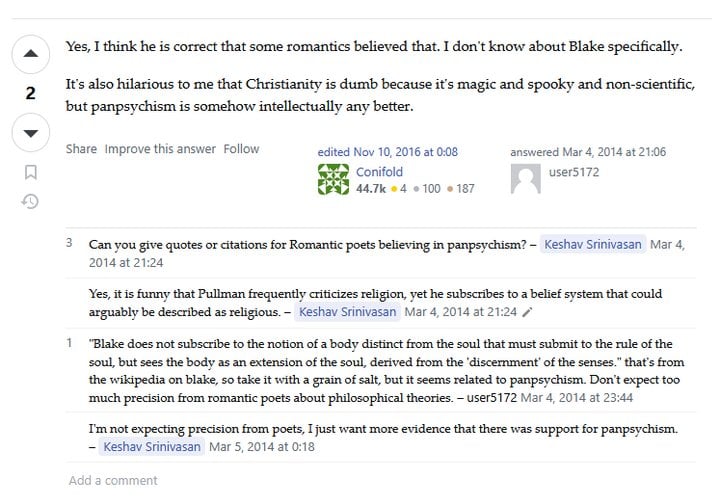View edit history dated Nov 10, 2016
This screenshot has height=504, width=720.
tap(388, 152)
